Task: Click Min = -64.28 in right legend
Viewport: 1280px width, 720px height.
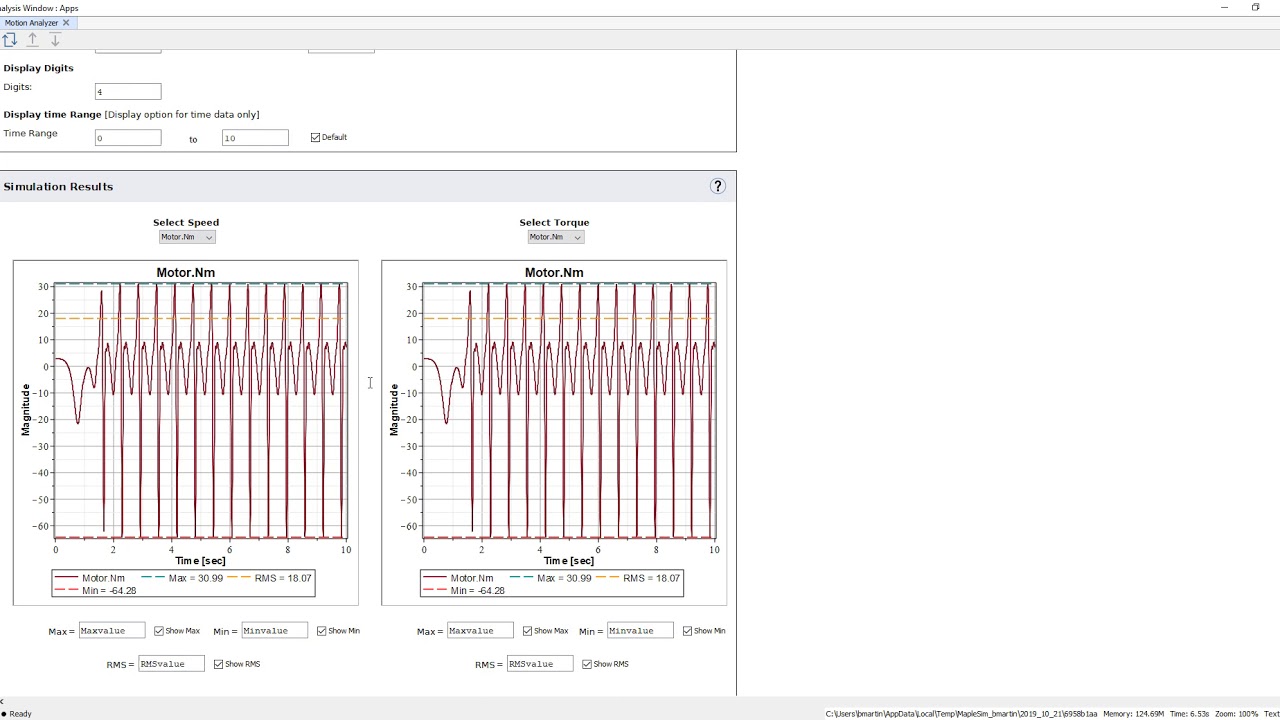Action: tap(479, 591)
